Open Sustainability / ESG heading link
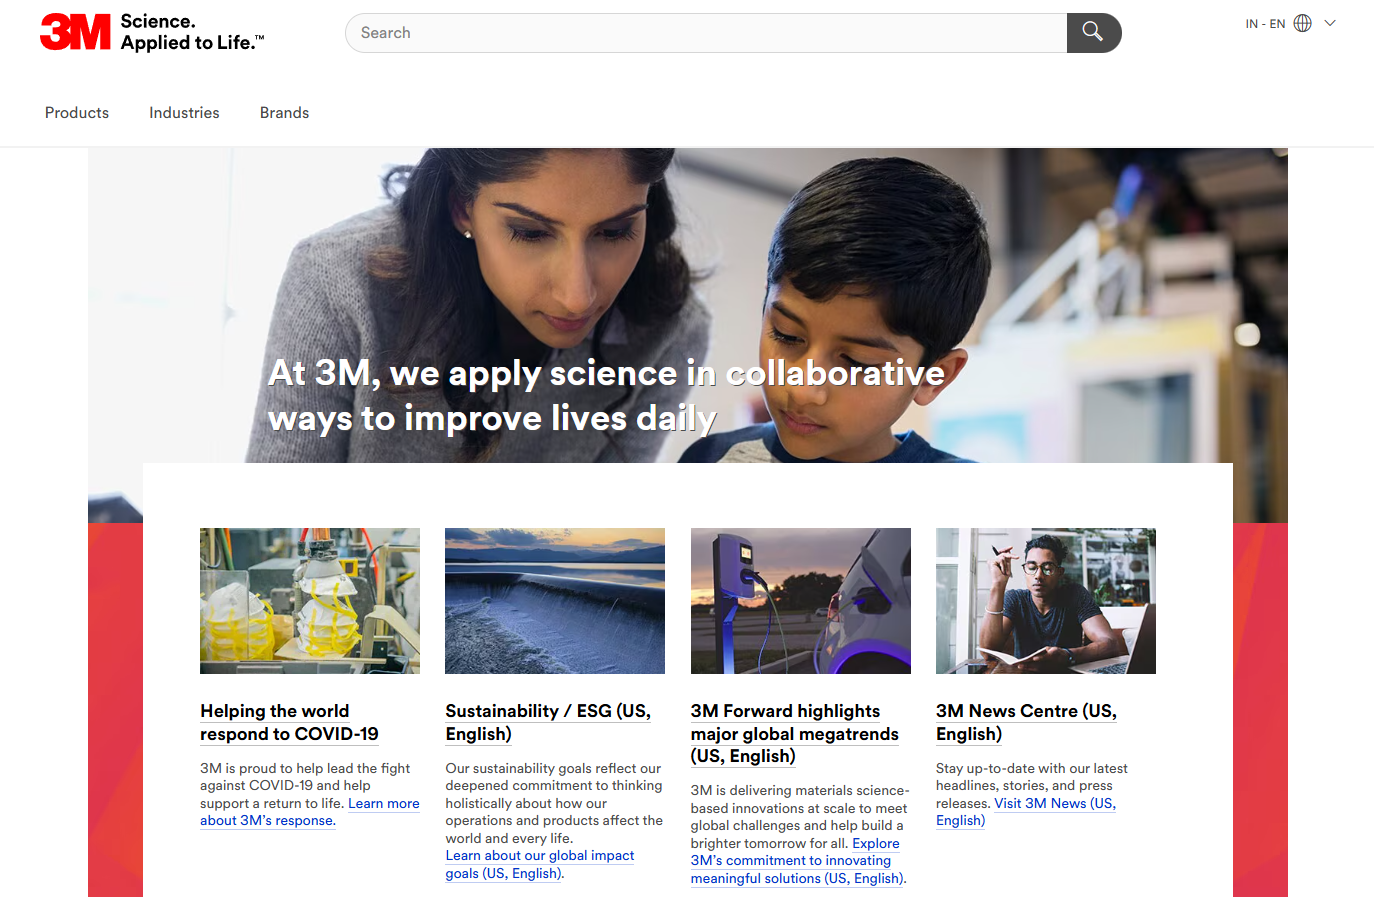The width and height of the screenshot is (1374, 897). [x=547, y=722]
